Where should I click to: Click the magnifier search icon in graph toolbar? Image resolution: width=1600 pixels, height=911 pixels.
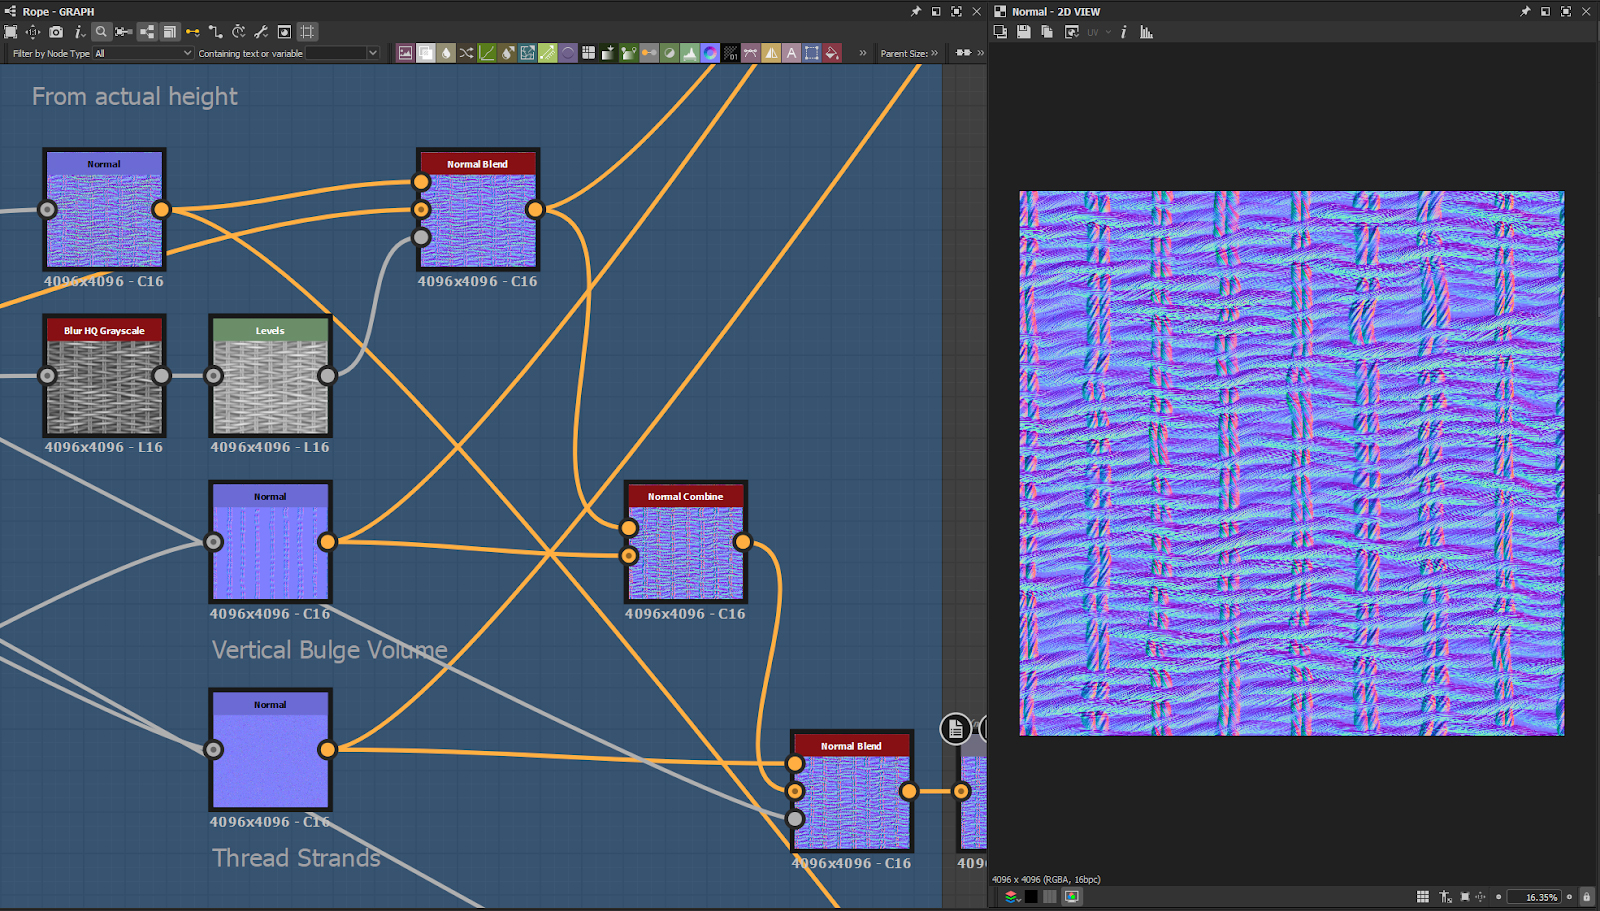point(101,32)
